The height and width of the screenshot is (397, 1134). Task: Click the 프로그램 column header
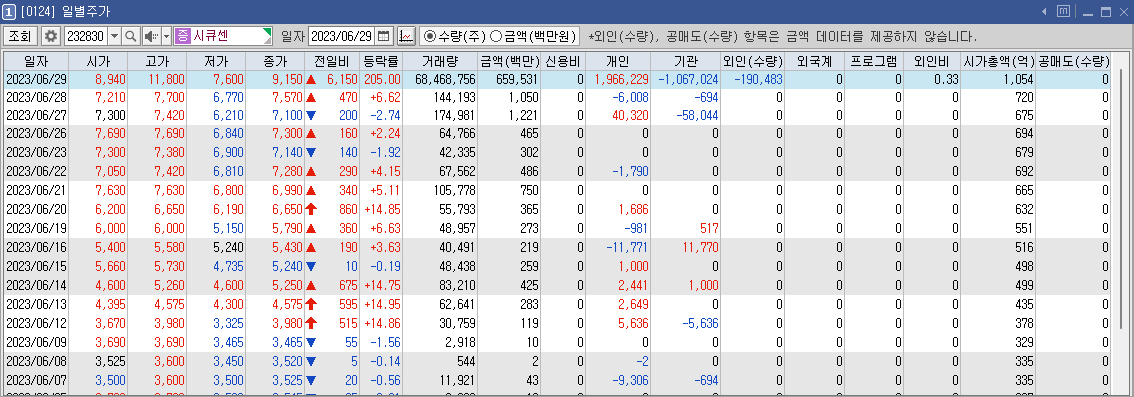point(874,61)
